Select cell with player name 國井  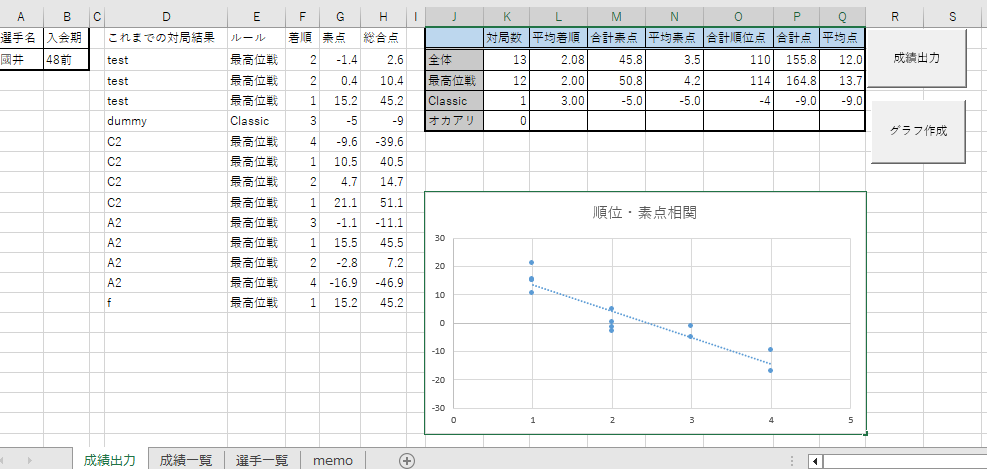pyautogui.click(x=22, y=60)
